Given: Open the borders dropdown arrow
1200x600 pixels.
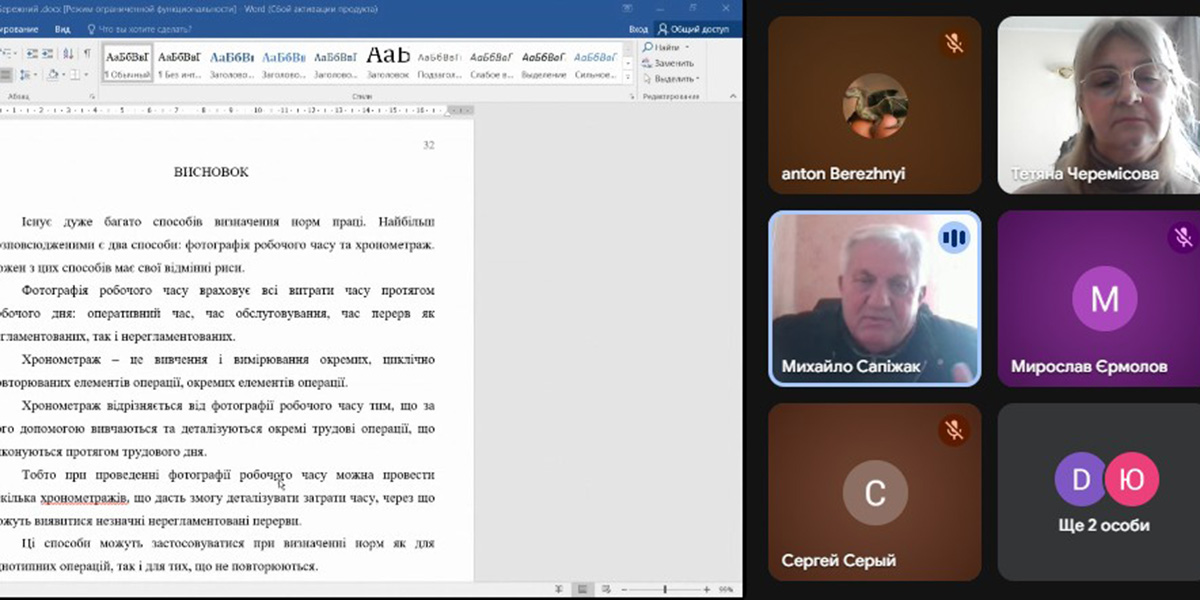Looking at the screenshot, I should [x=86, y=75].
